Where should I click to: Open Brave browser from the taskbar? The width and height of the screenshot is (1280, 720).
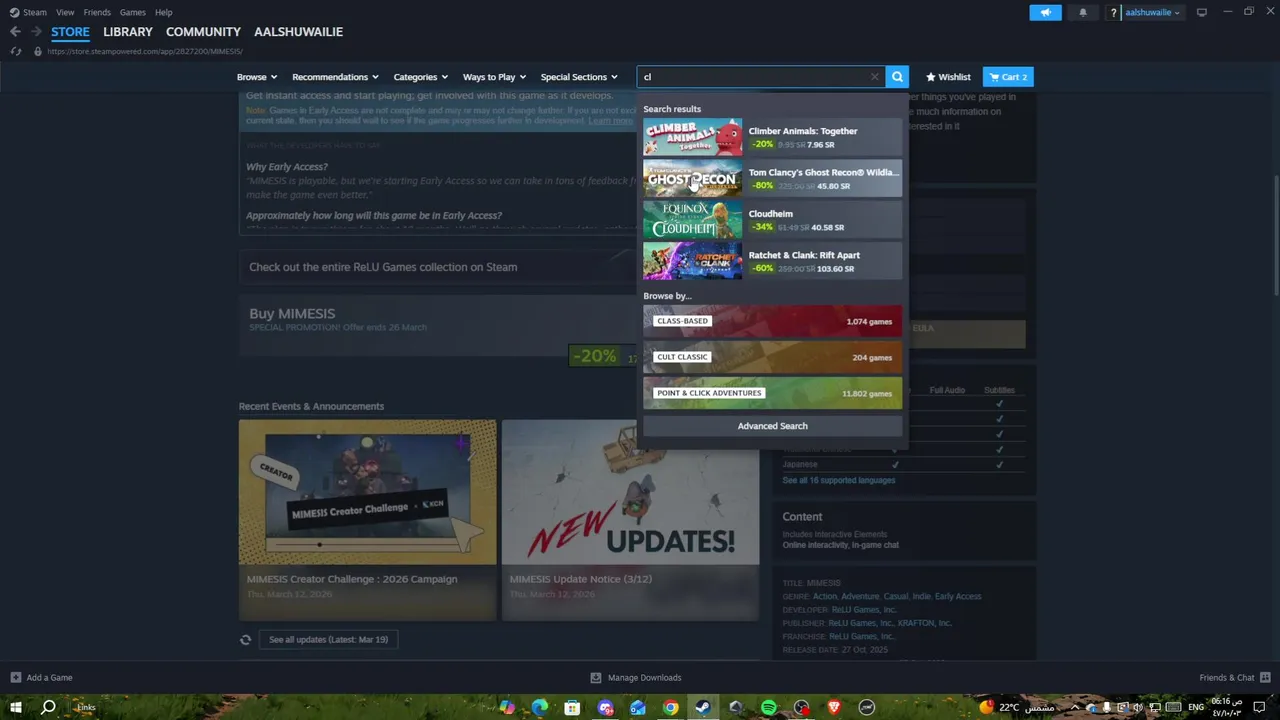point(834,707)
